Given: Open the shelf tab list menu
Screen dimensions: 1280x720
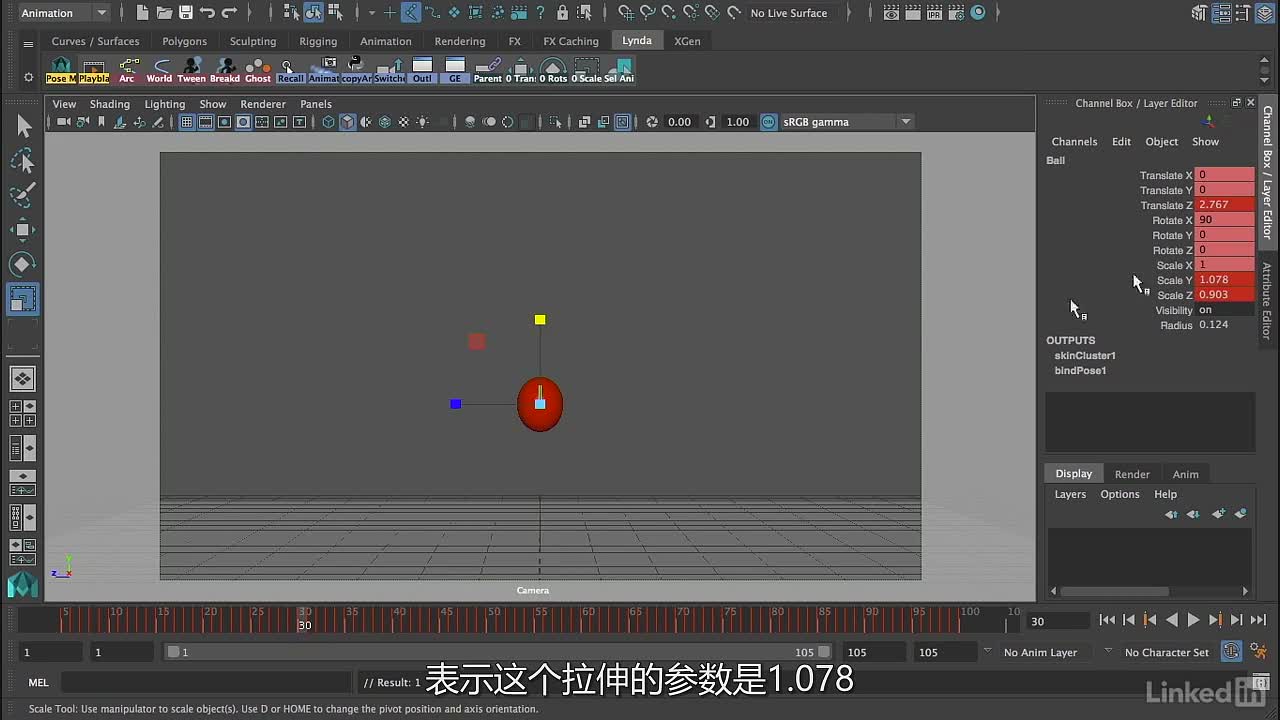Looking at the screenshot, I should (x=28, y=42).
